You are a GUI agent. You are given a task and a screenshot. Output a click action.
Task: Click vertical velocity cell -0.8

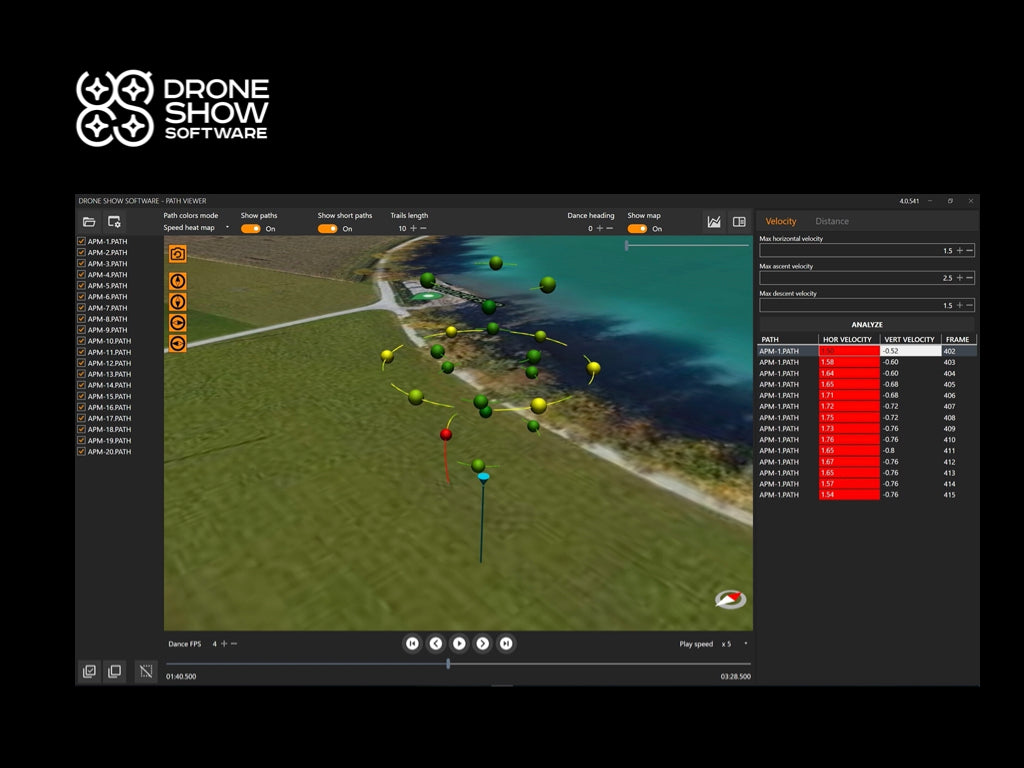[x=910, y=451]
